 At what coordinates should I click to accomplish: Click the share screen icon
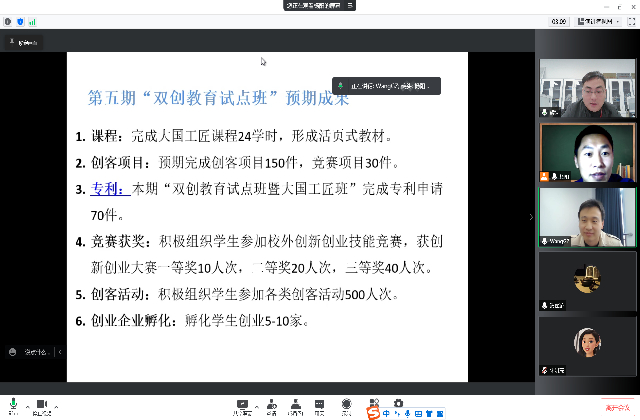(x=243, y=404)
